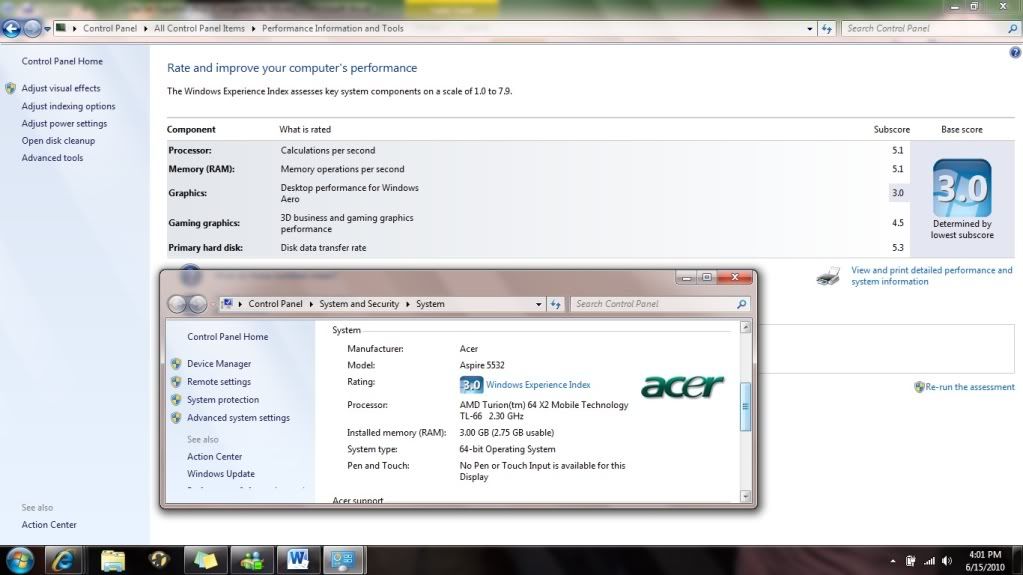1023x575 pixels.
Task: Click Control Panel breadcrumb in System window
Action: coord(275,304)
